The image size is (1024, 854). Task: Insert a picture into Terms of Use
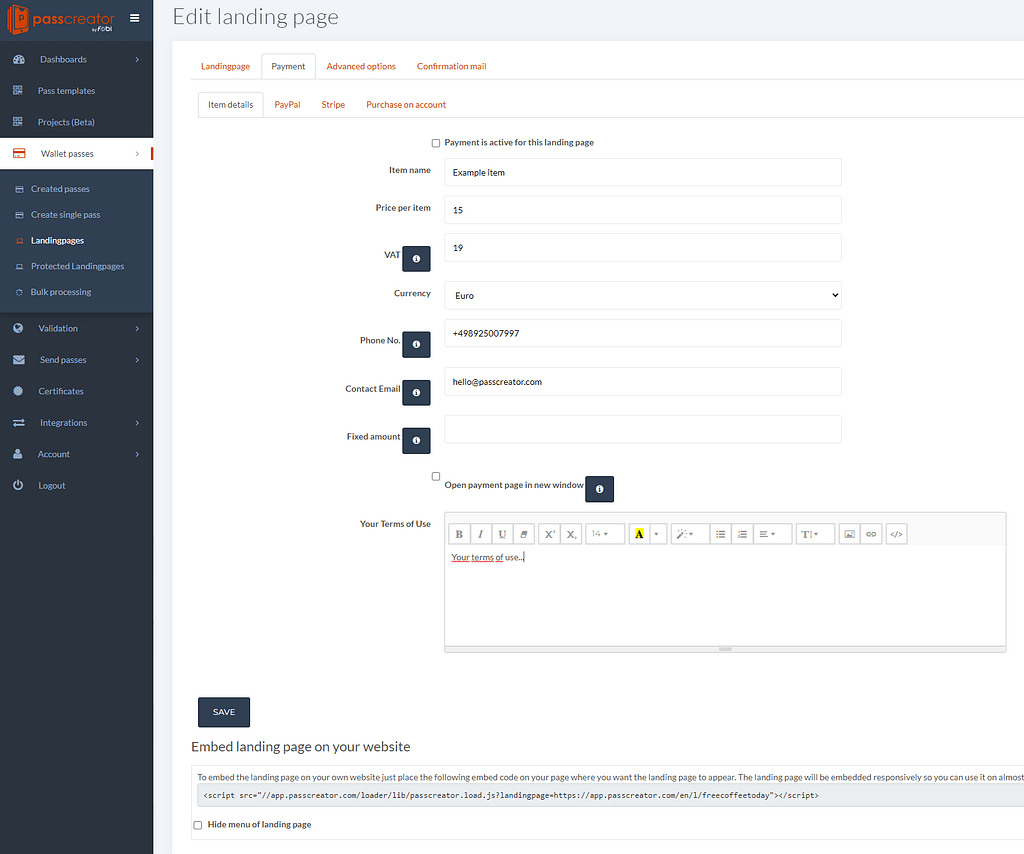(849, 534)
